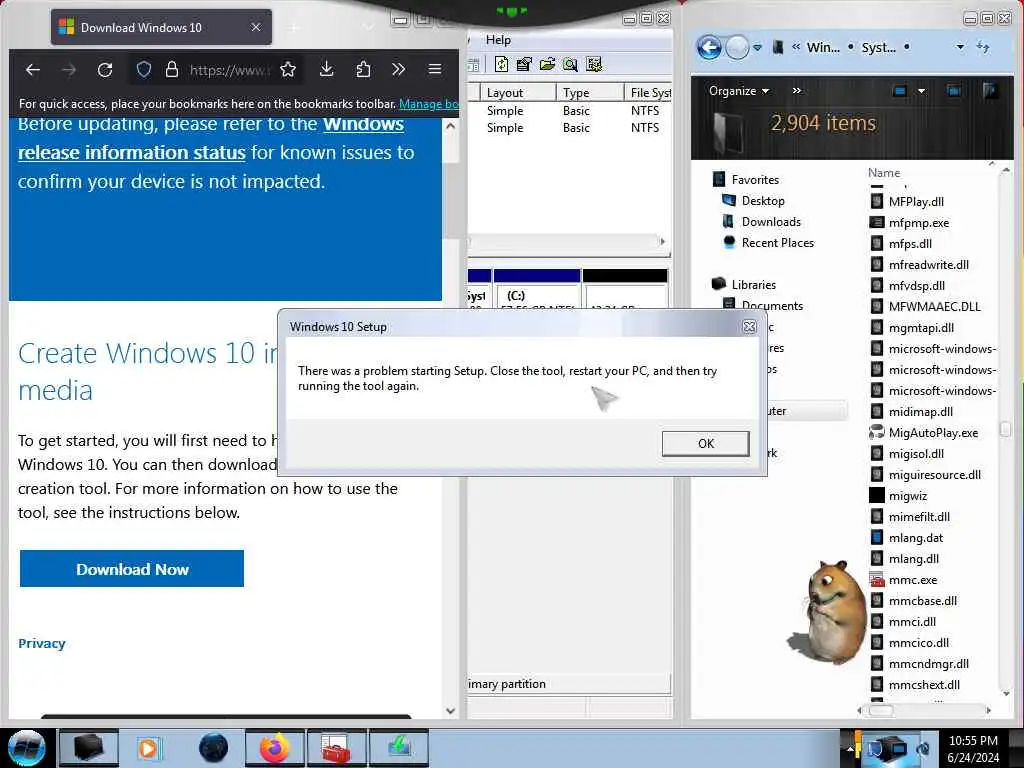Viewport: 1024px width, 768px height.
Task: Click the Explorer refresh arrows icon
Action: 983,46
